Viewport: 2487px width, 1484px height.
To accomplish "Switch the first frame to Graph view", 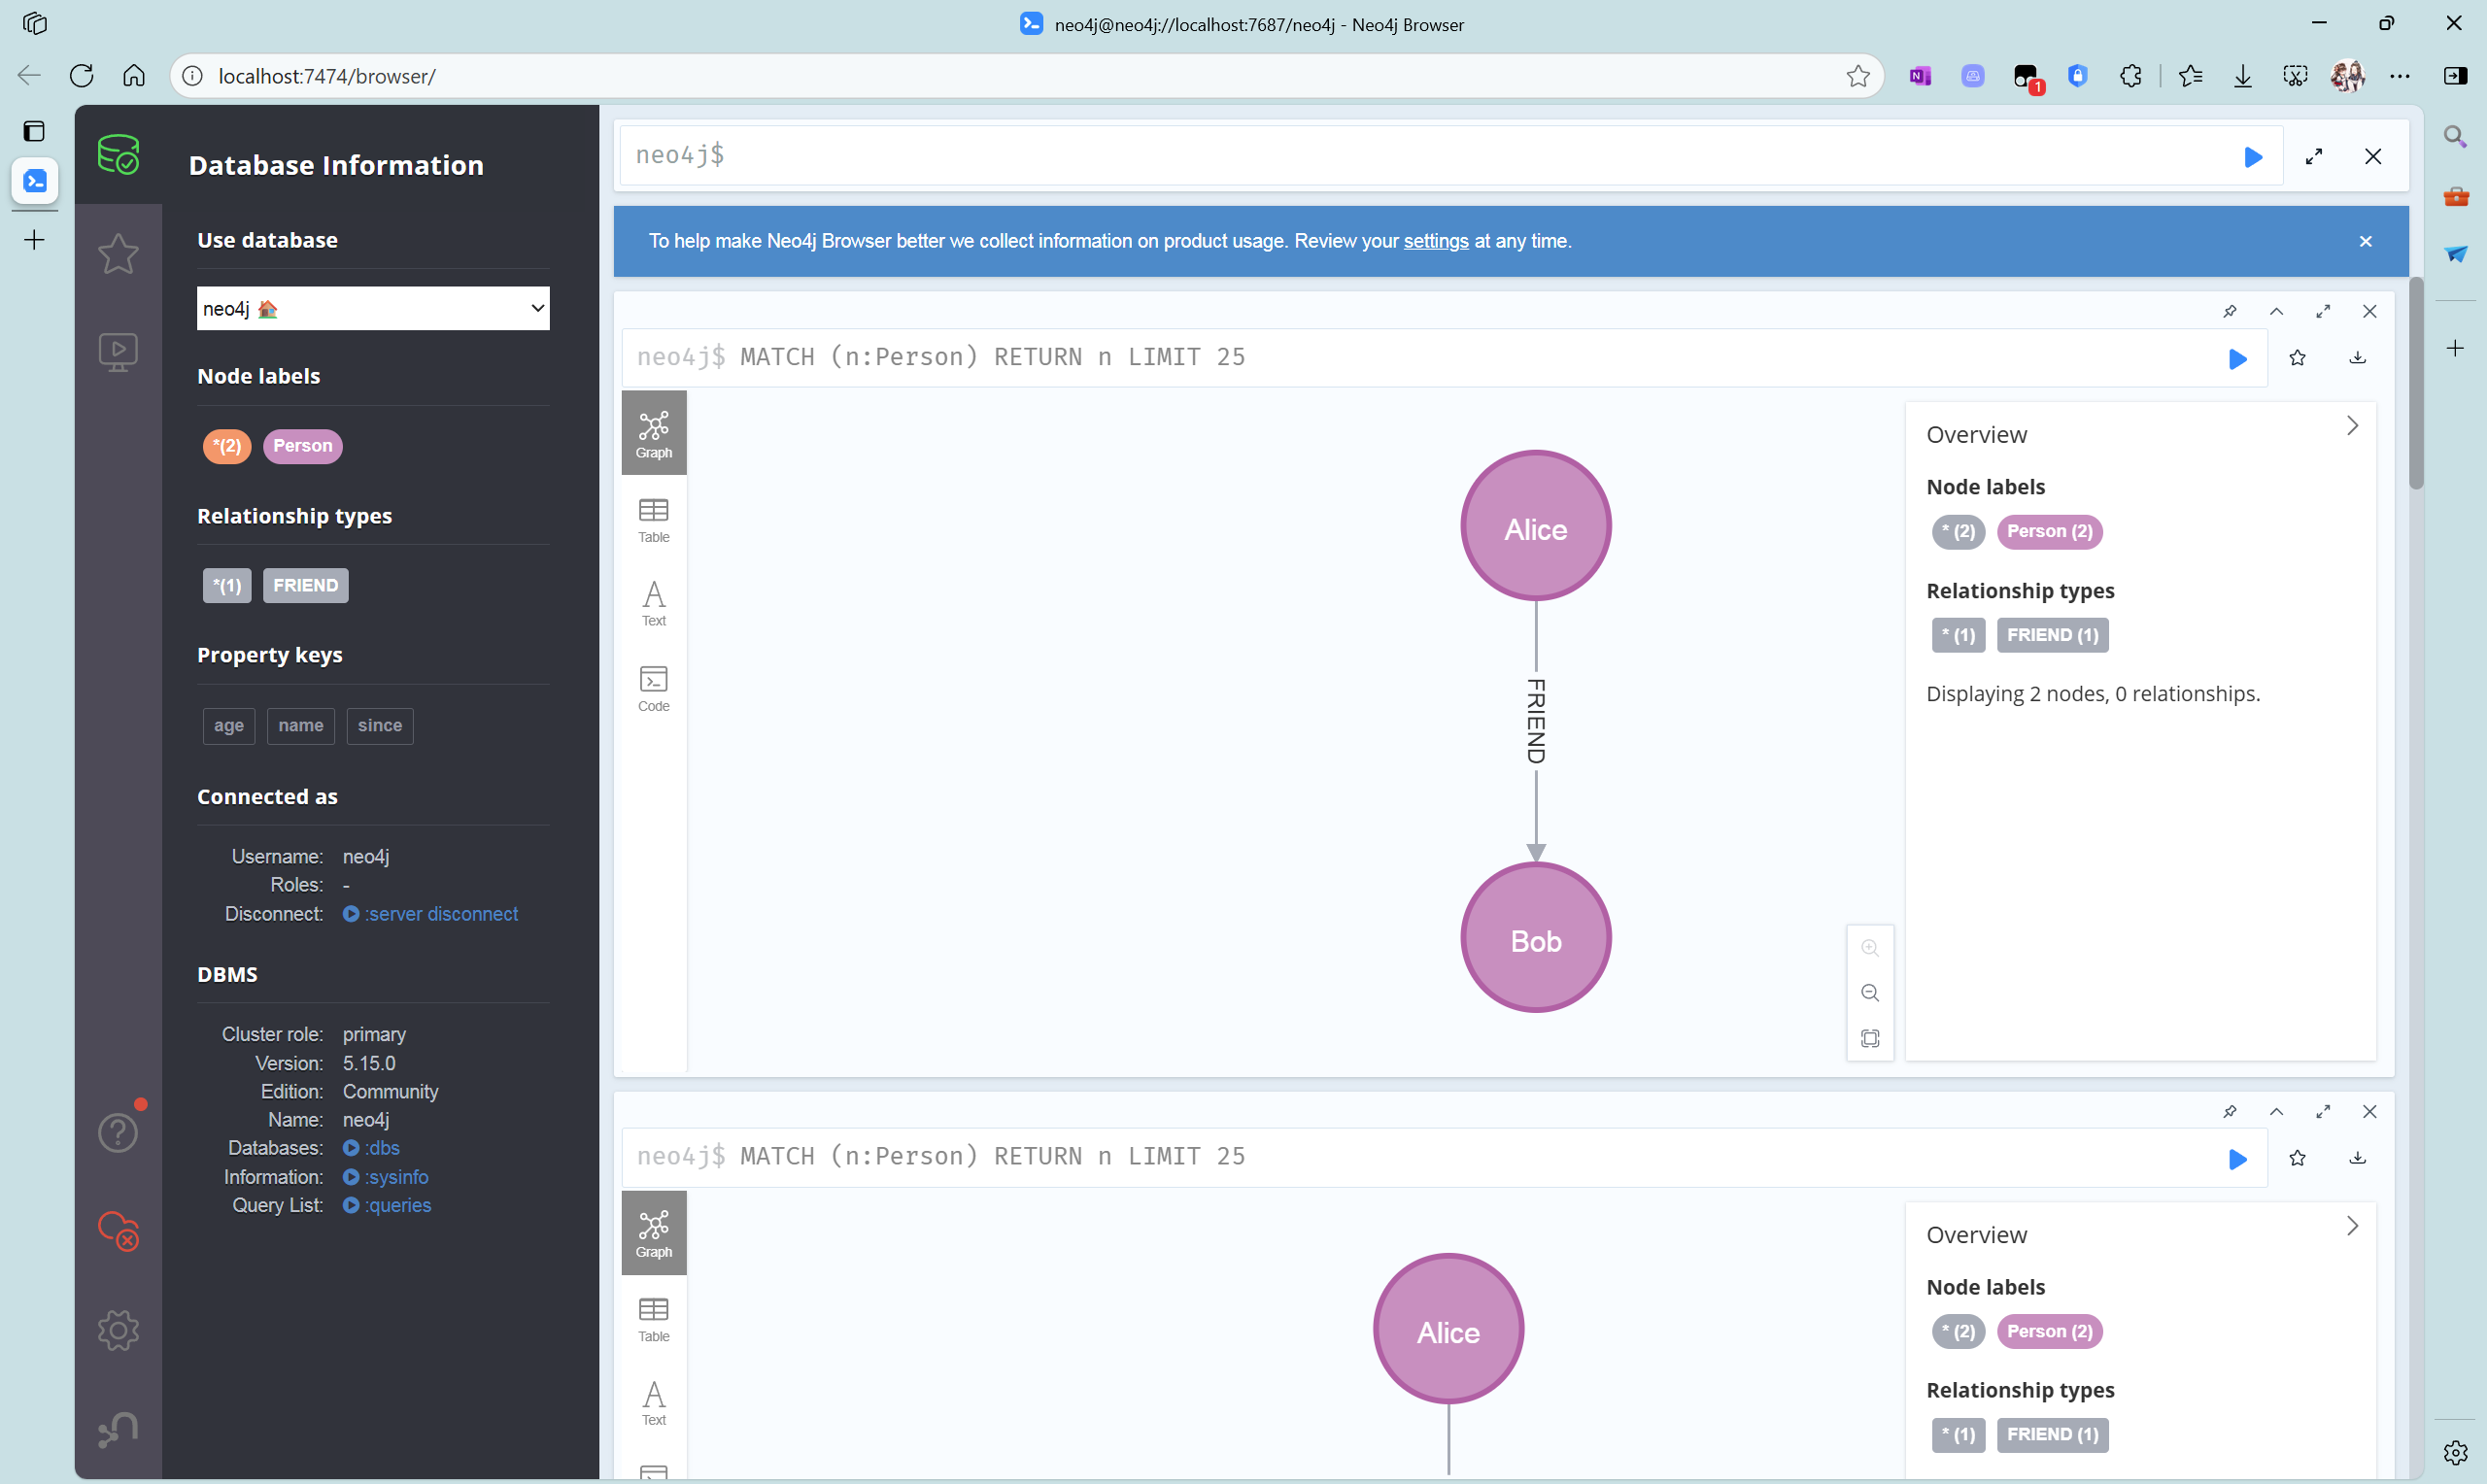I will [x=654, y=433].
